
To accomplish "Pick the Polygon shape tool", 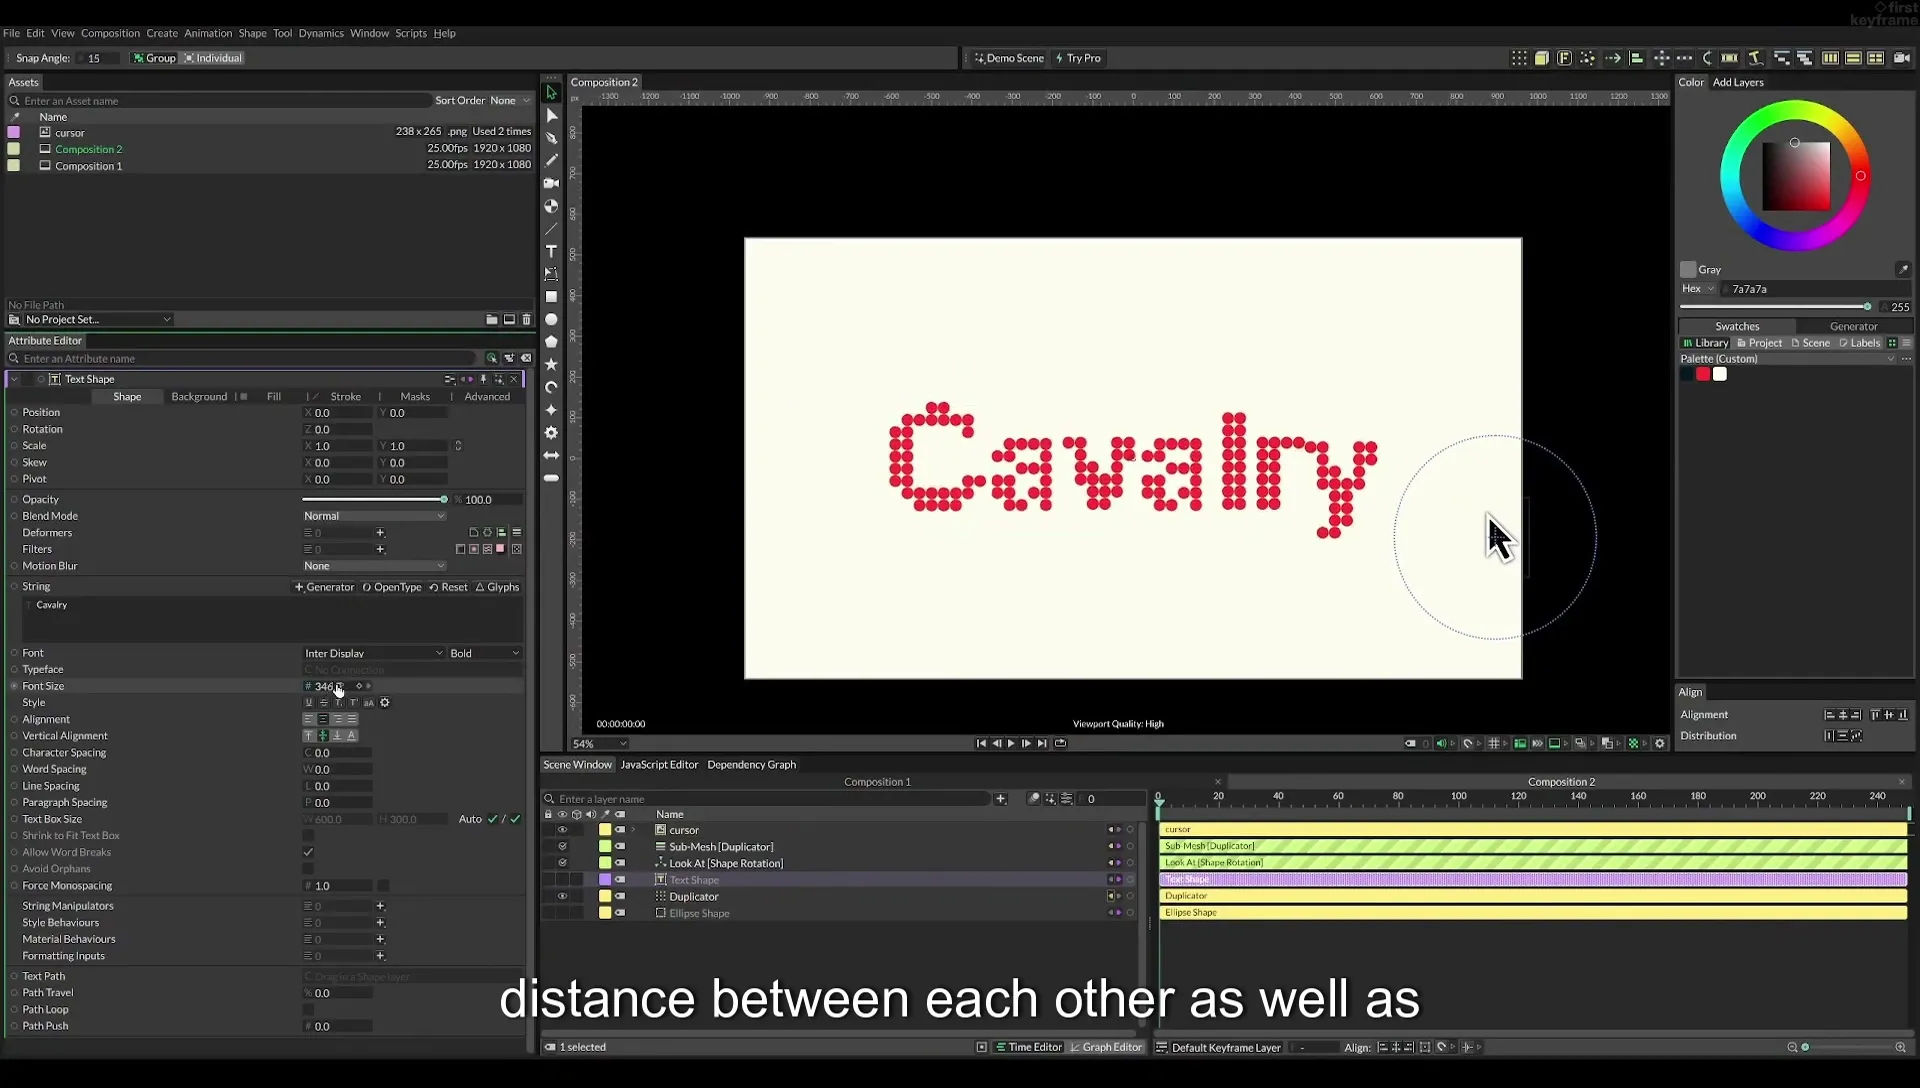I will pyautogui.click(x=551, y=342).
